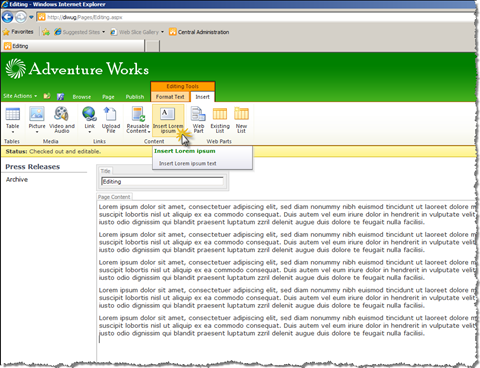
Task: Click the Editing Tools contextual header
Action: pos(183,86)
